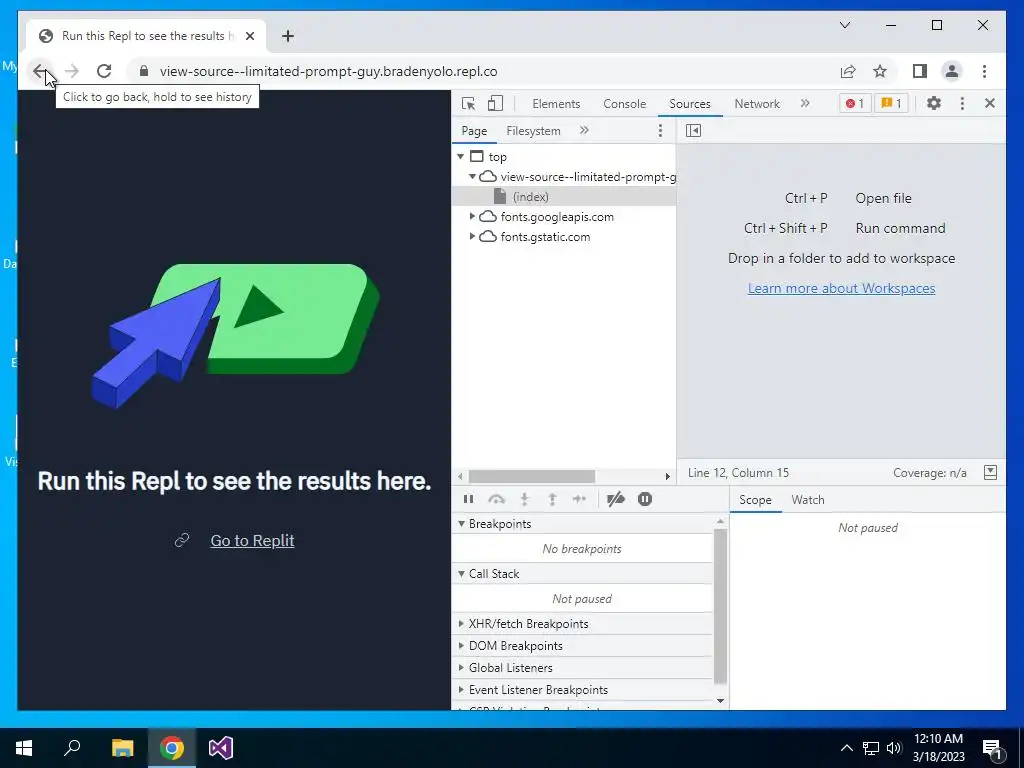Open the Chrome three-dot menu
The image size is (1024, 768).
pyautogui.click(x=984, y=71)
